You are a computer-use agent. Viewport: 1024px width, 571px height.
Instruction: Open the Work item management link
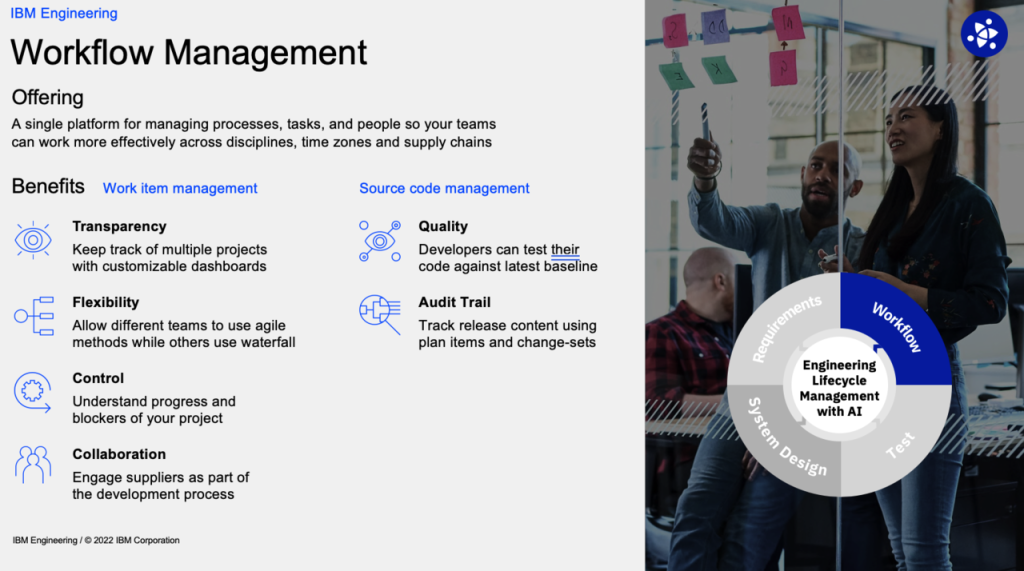pyautogui.click(x=180, y=188)
